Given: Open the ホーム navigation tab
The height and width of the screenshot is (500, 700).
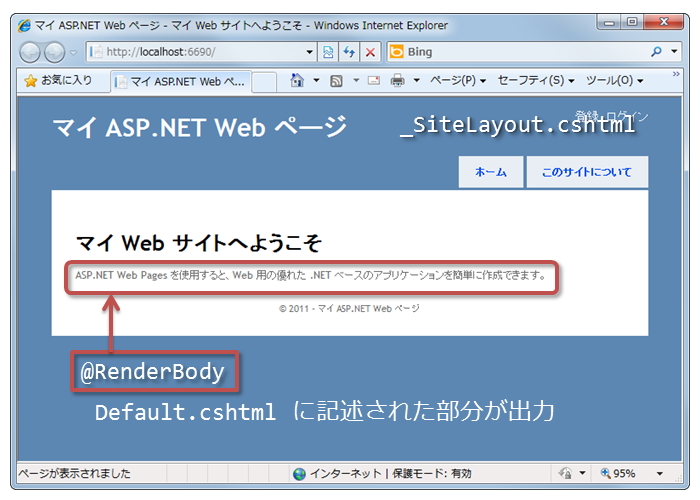Looking at the screenshot, I should (491, 172).
